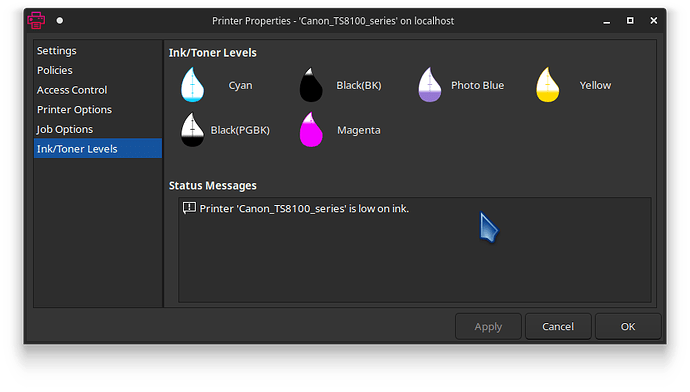Image resolution: width=690 pixels, height=392 pixels.
Task: Click the 'Photo Blue' label
Action: [x=477, y=85]
